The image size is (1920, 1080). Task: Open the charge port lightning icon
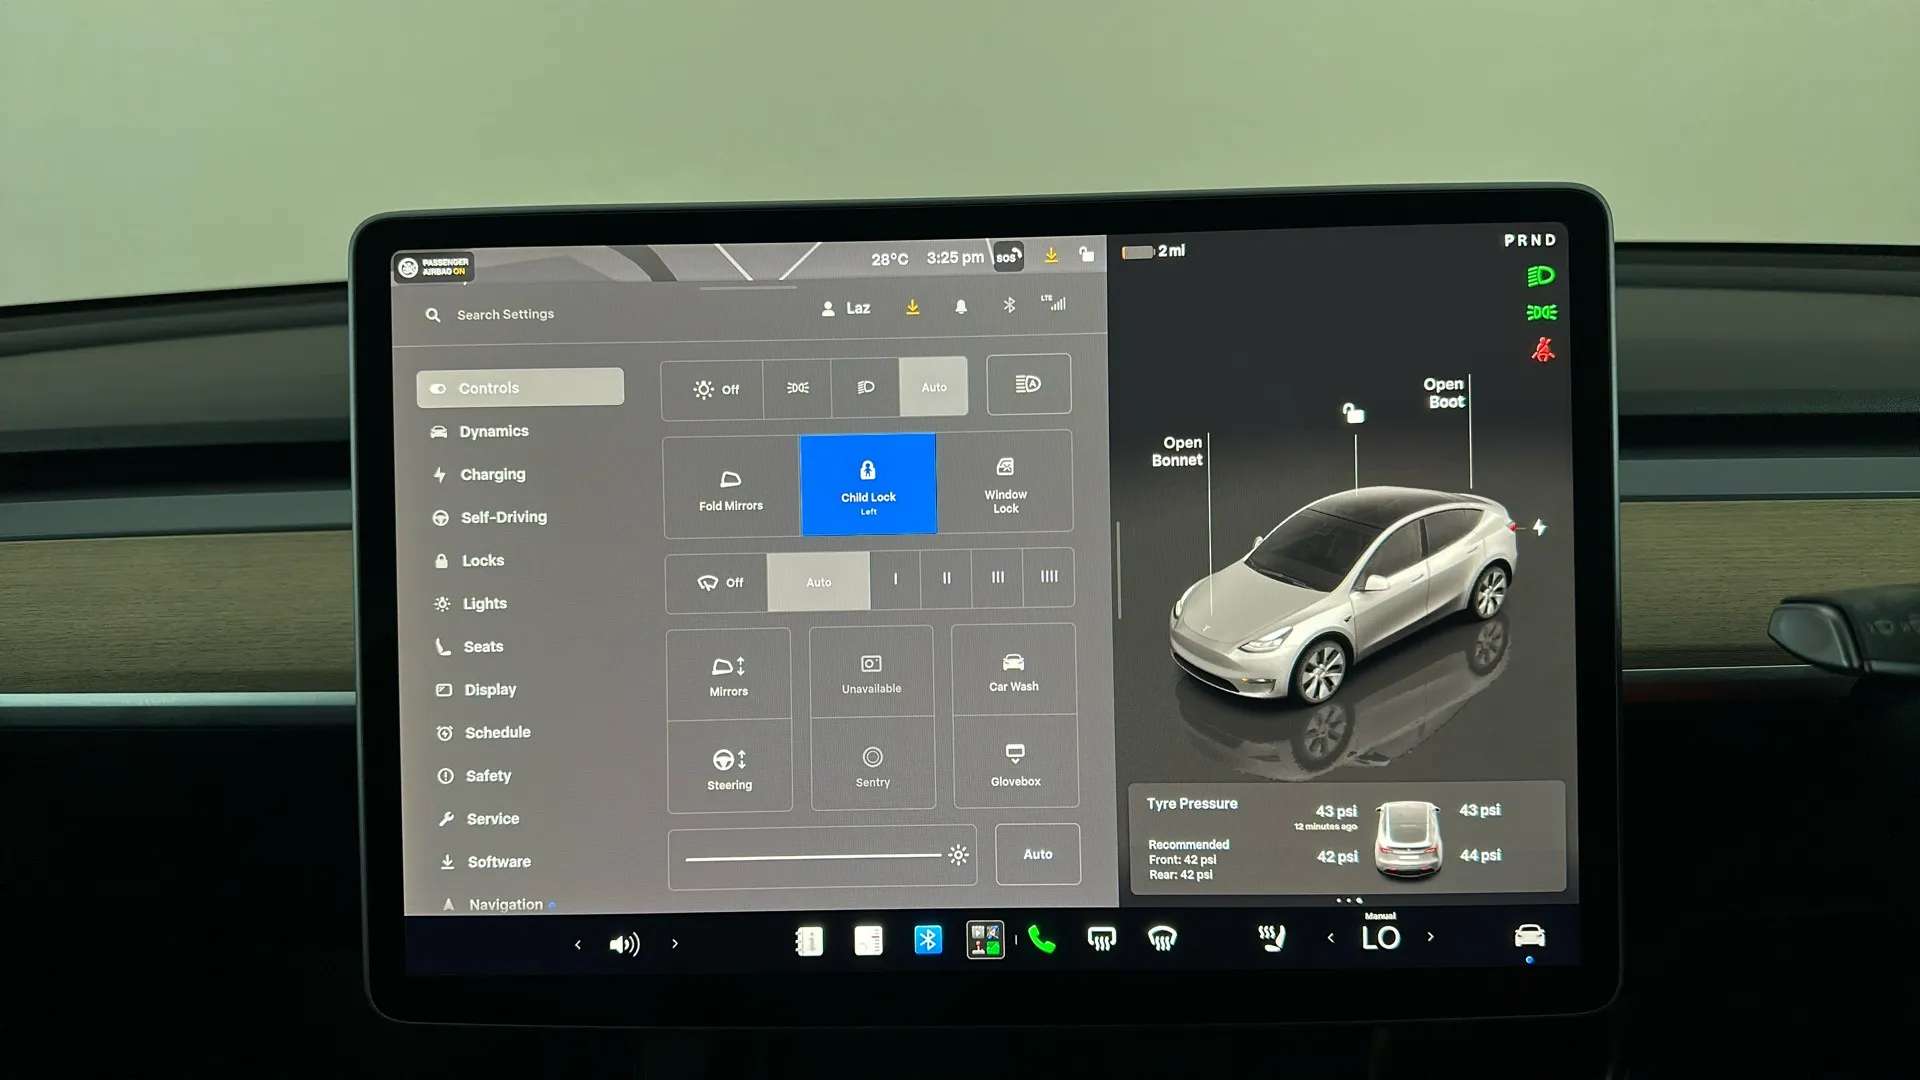click(x=1540, y=527)
